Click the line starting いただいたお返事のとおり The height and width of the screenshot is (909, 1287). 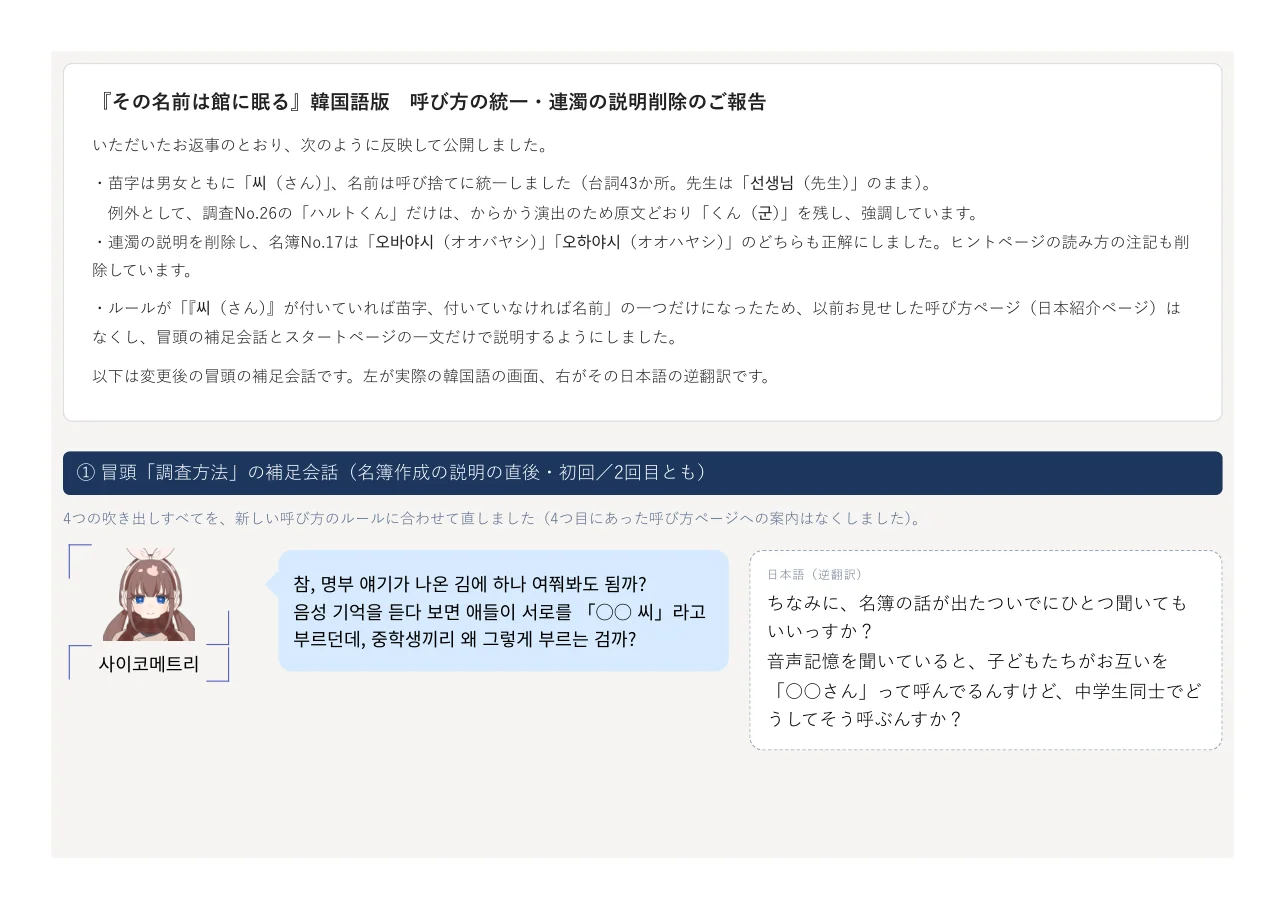coord(321,145)
